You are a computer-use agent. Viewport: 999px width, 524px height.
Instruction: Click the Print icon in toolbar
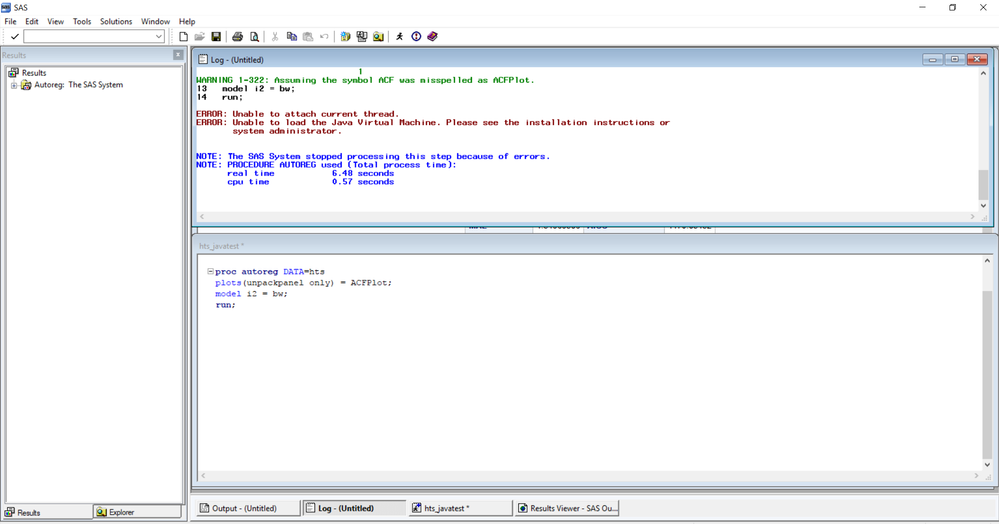click(238, 37)
